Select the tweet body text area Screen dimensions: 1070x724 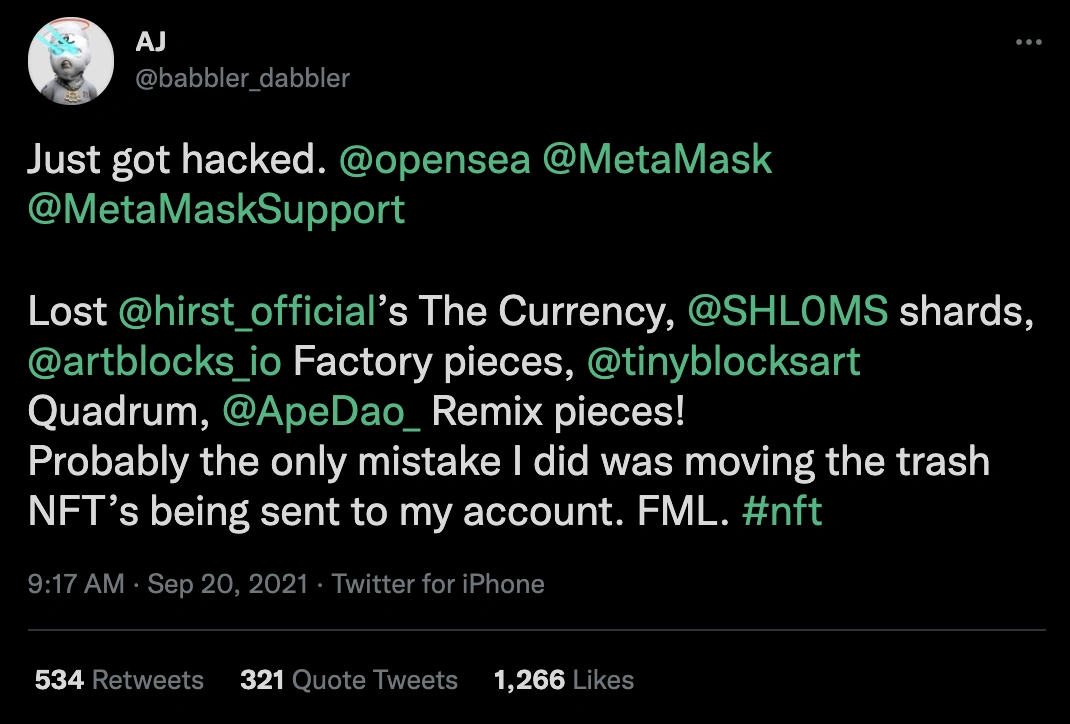coord(531,336)
